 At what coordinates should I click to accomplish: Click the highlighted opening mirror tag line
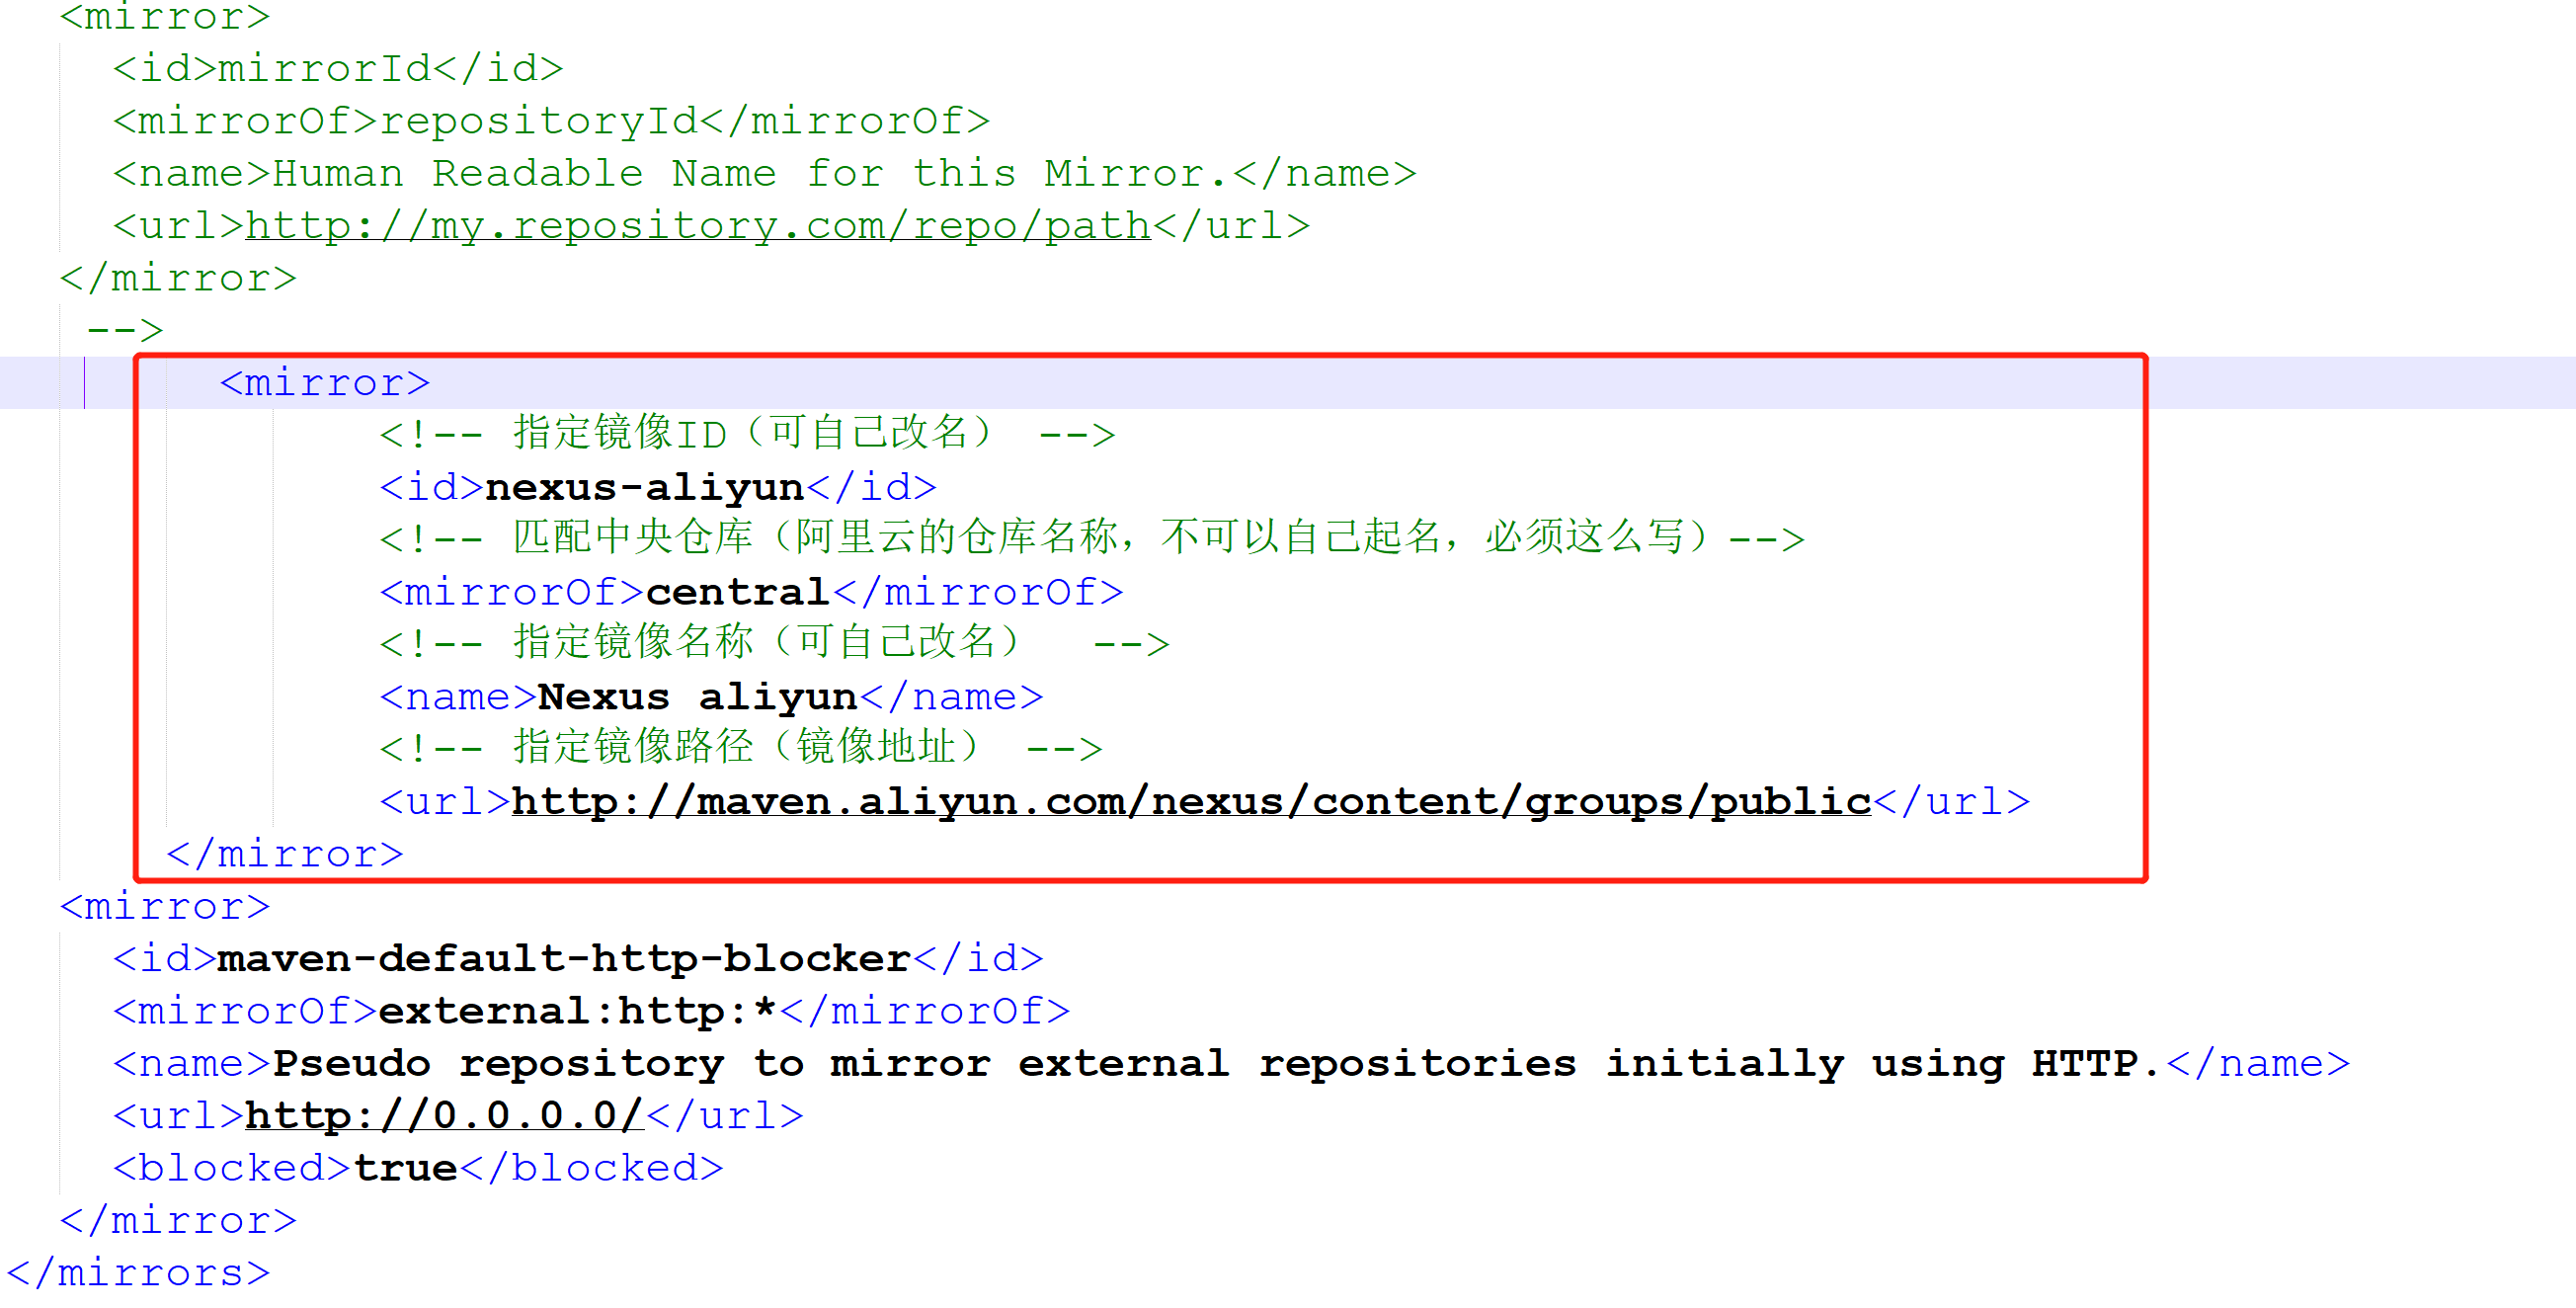tap(324, 383)
